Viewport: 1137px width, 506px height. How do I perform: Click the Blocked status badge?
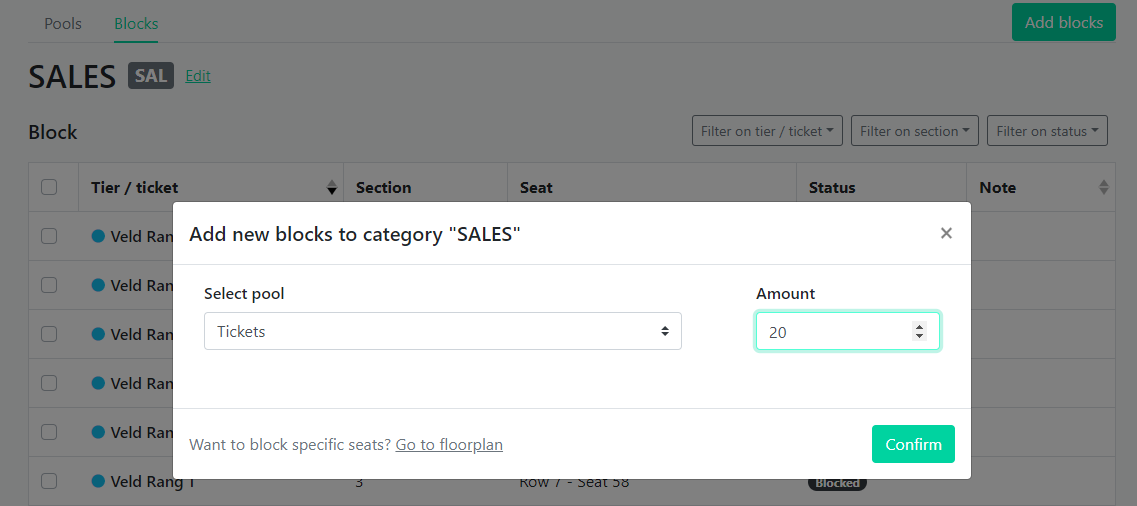[838, 484]
